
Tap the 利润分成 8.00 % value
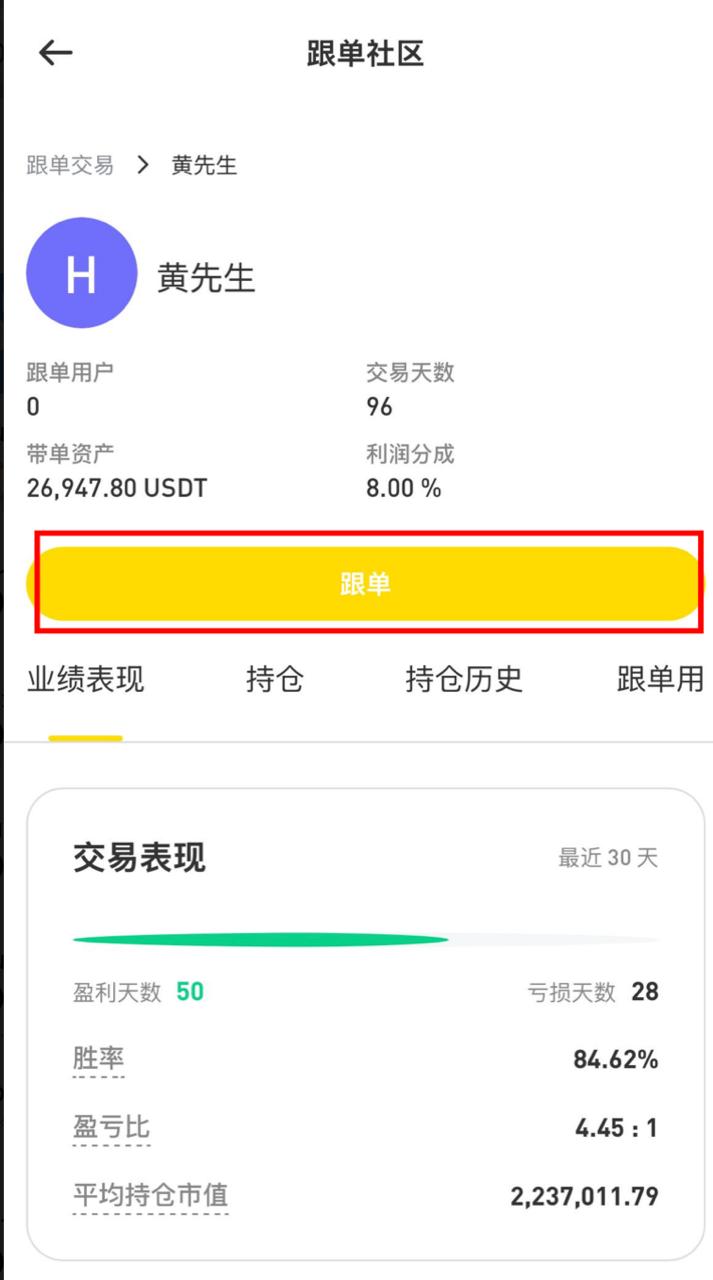click(x=404, y=489)
